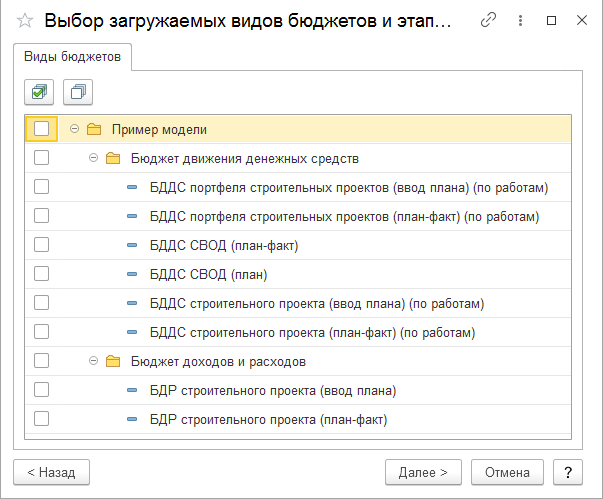Screen dimensions: 603x499
Task: Check the БДДС СВОД (план-факт) checkbox
Action: 41,245
